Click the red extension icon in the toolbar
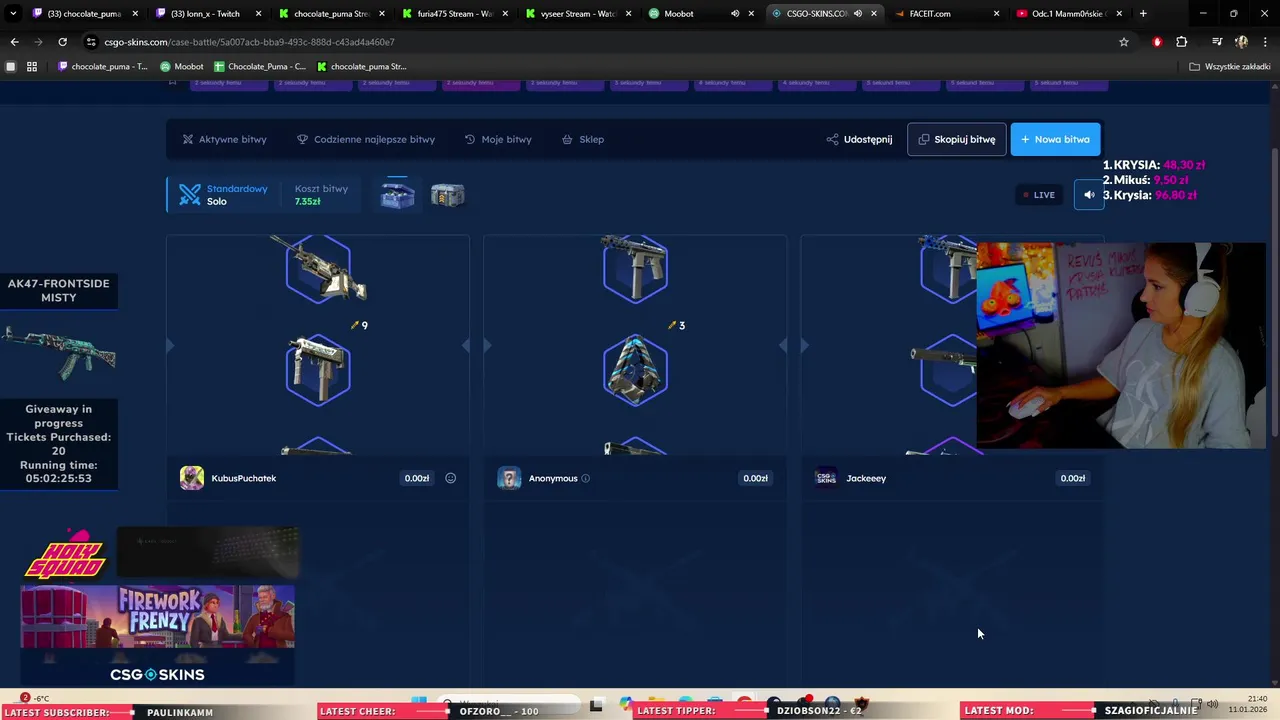This screenshot has width=1280, height=720. click(x=1157, y=42)
